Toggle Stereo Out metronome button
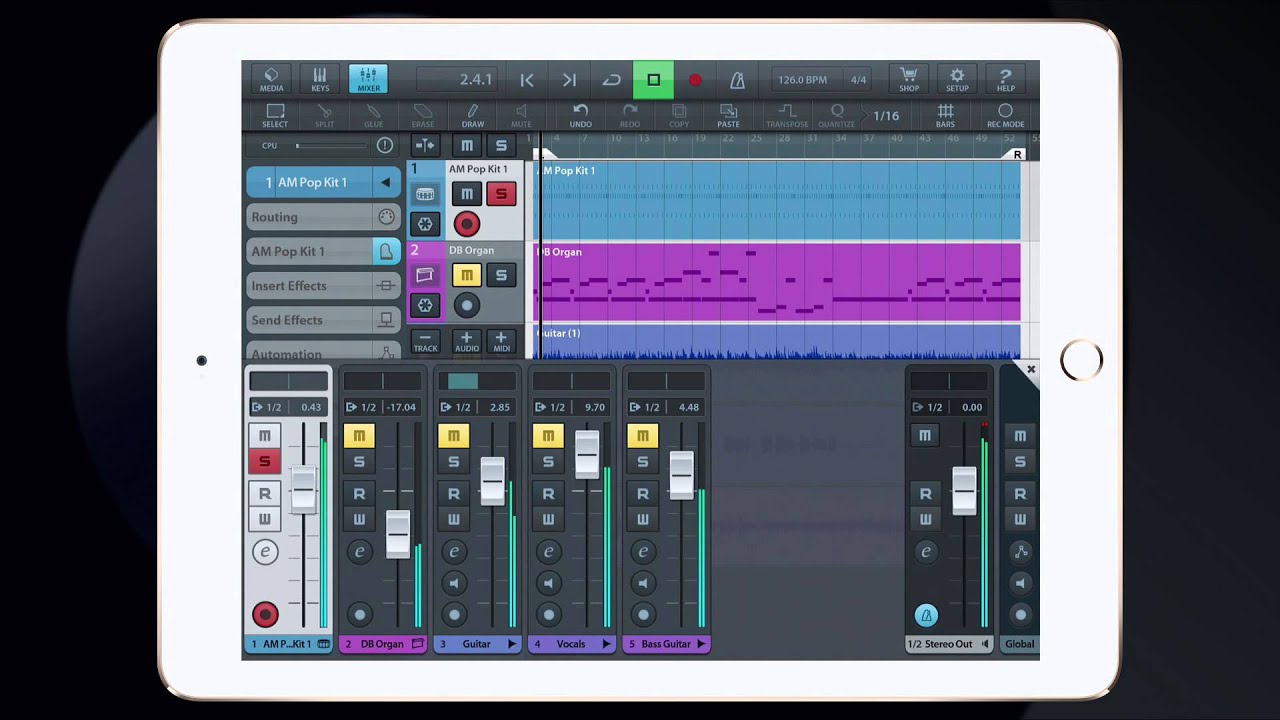1280x720 pixels. [x=926, y=615]
